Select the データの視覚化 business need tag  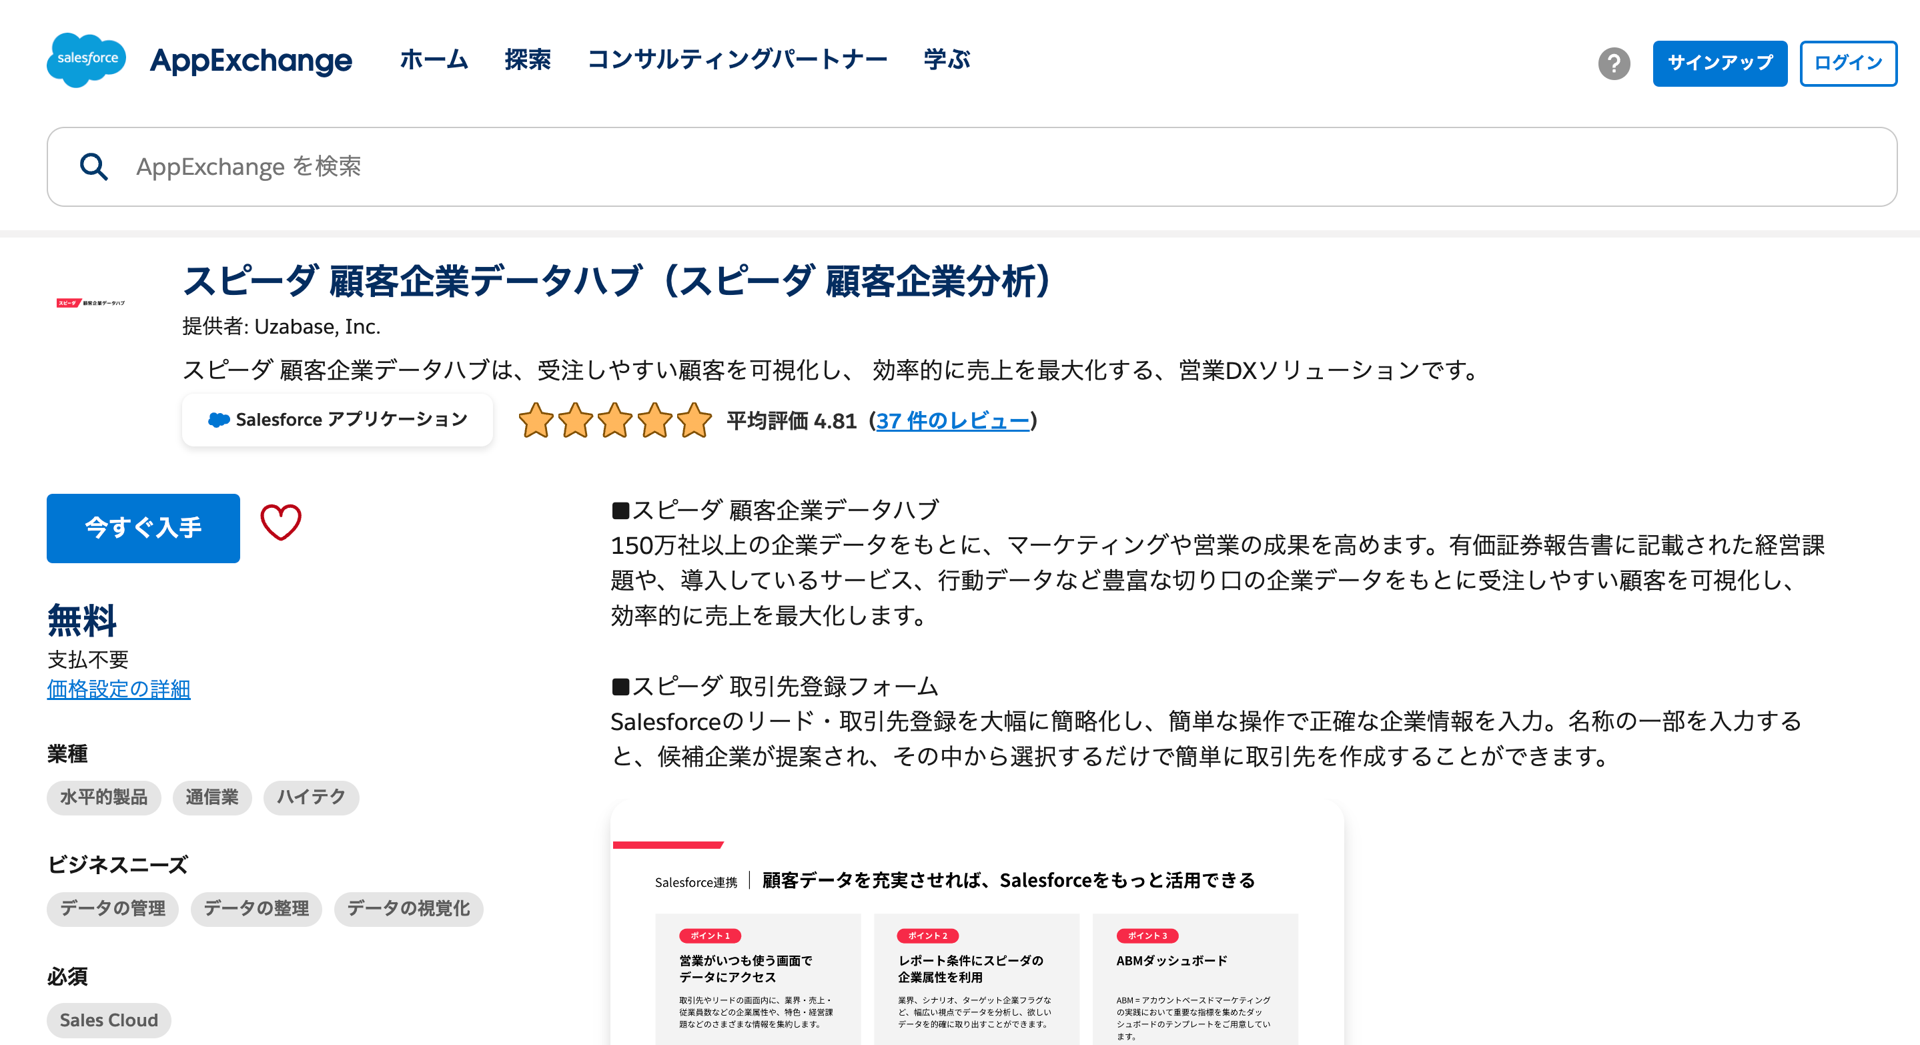point(408,908)
